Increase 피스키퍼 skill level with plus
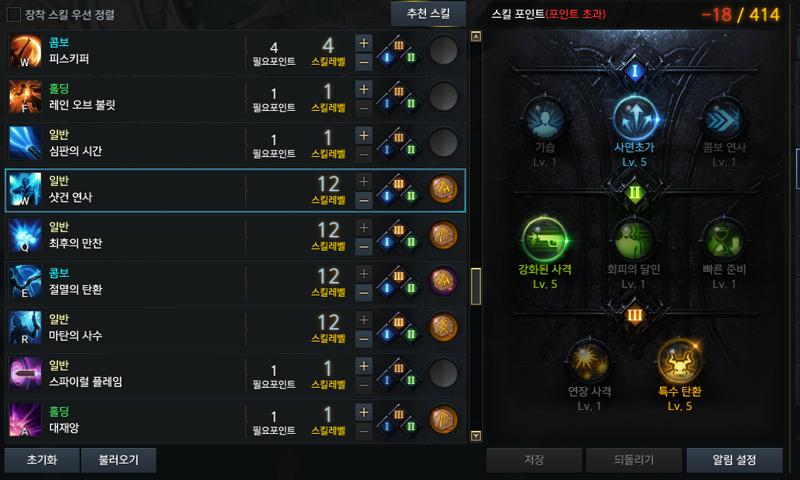 click(x=363, y=43)
